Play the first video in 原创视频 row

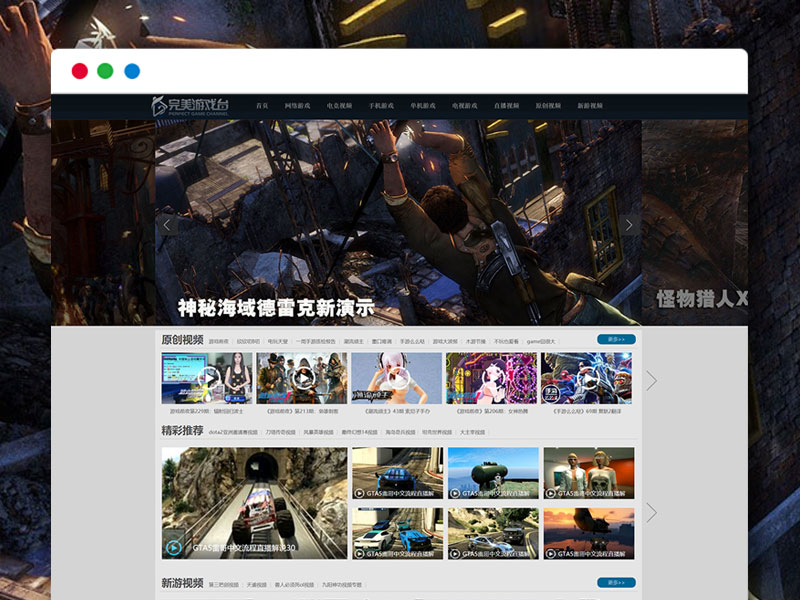point(207,378)
